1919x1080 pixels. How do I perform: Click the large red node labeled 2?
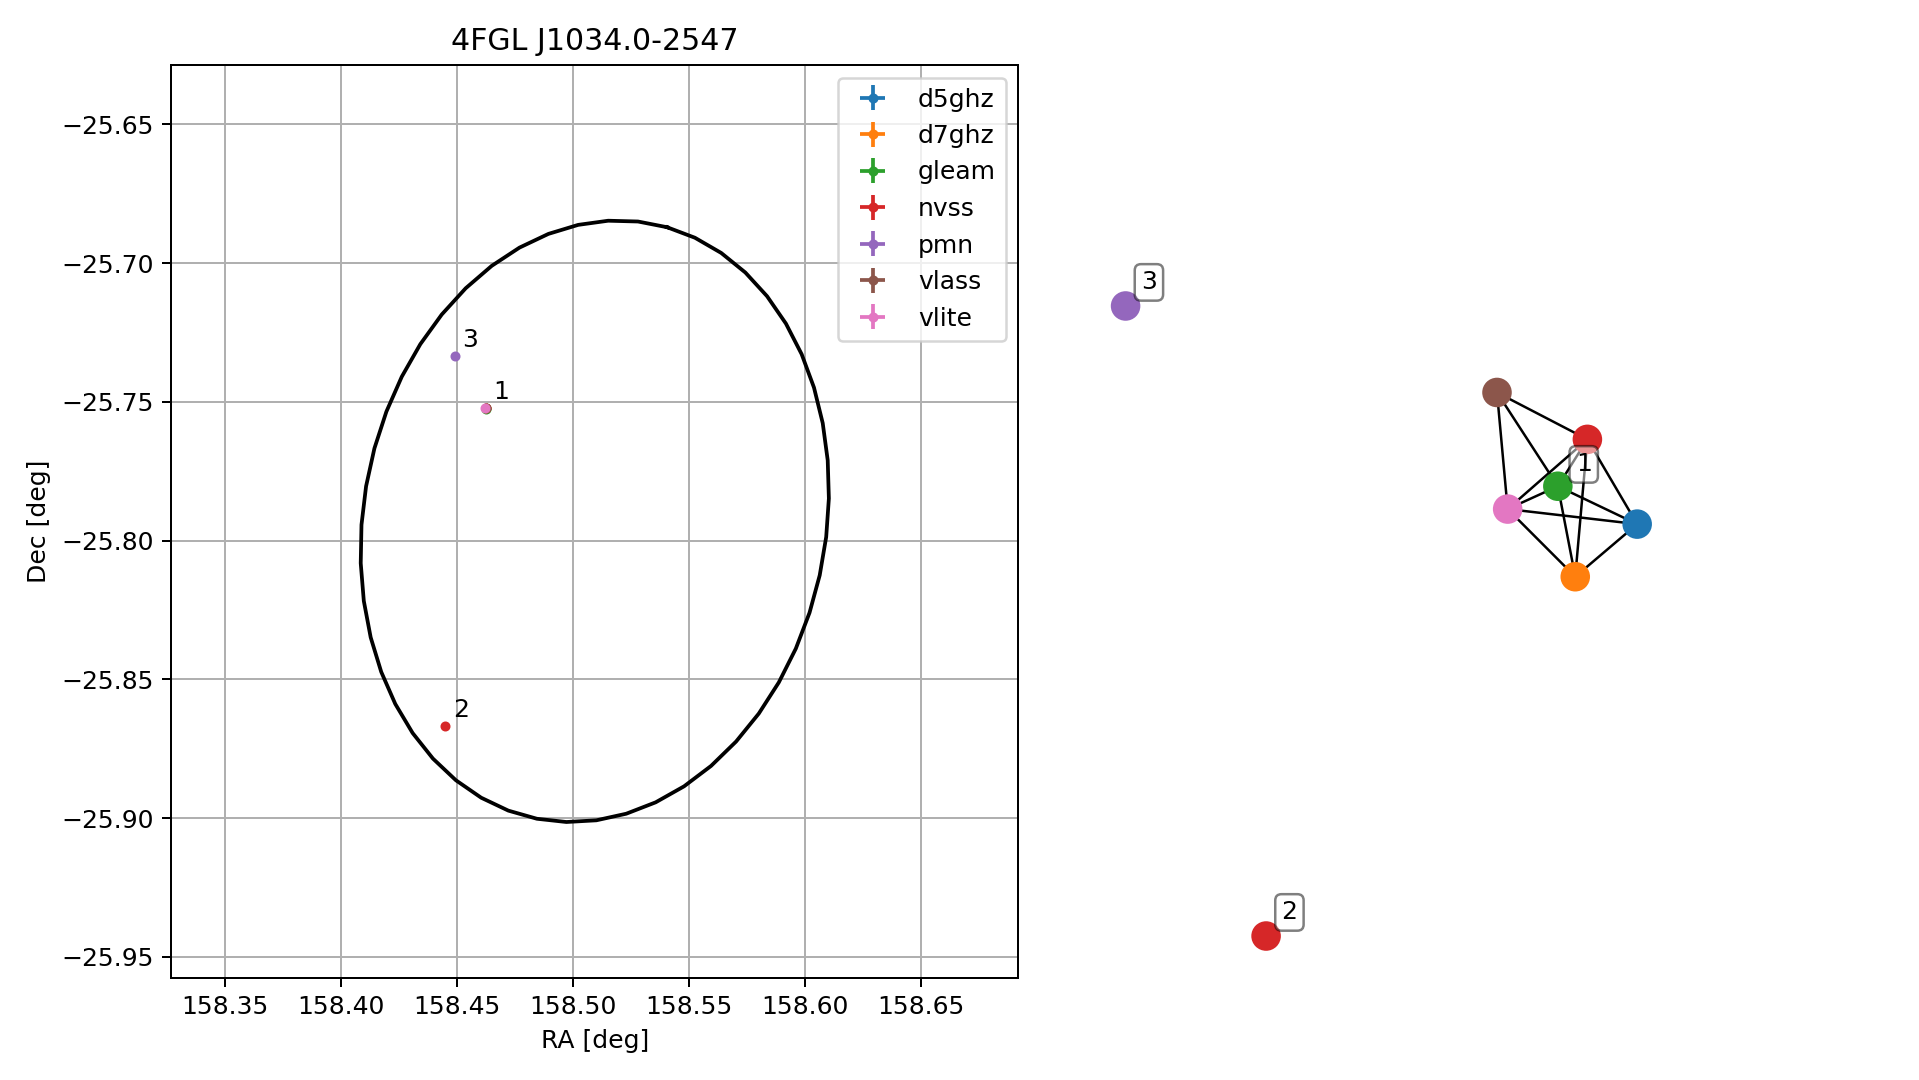coord(1266,936)
